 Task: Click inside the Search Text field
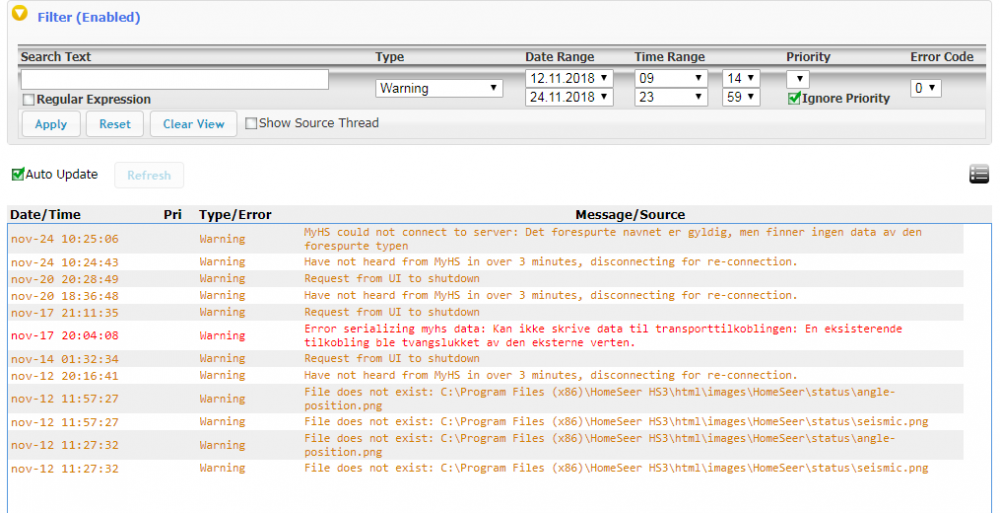(175, 79)
